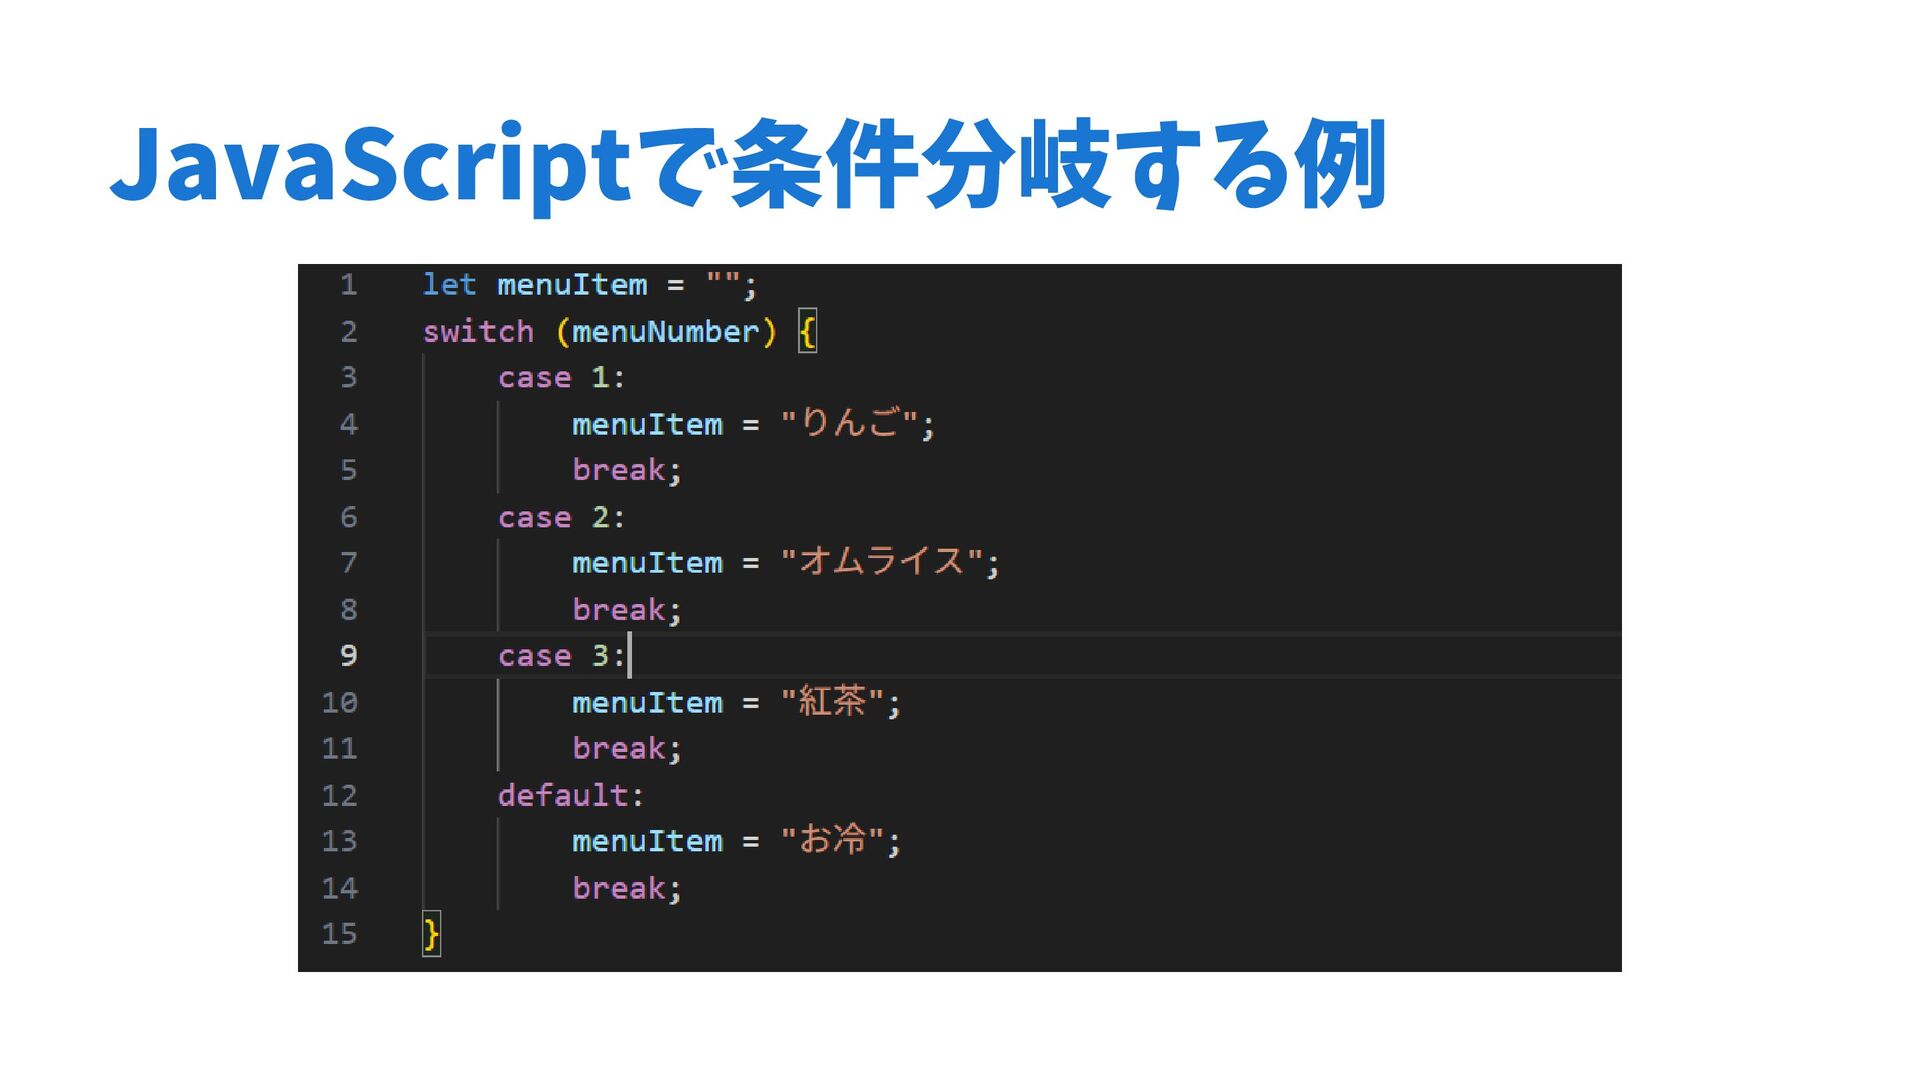Click the 'let' keyword on line 1
This screenshot has width=1920, height=1080.
449,285
